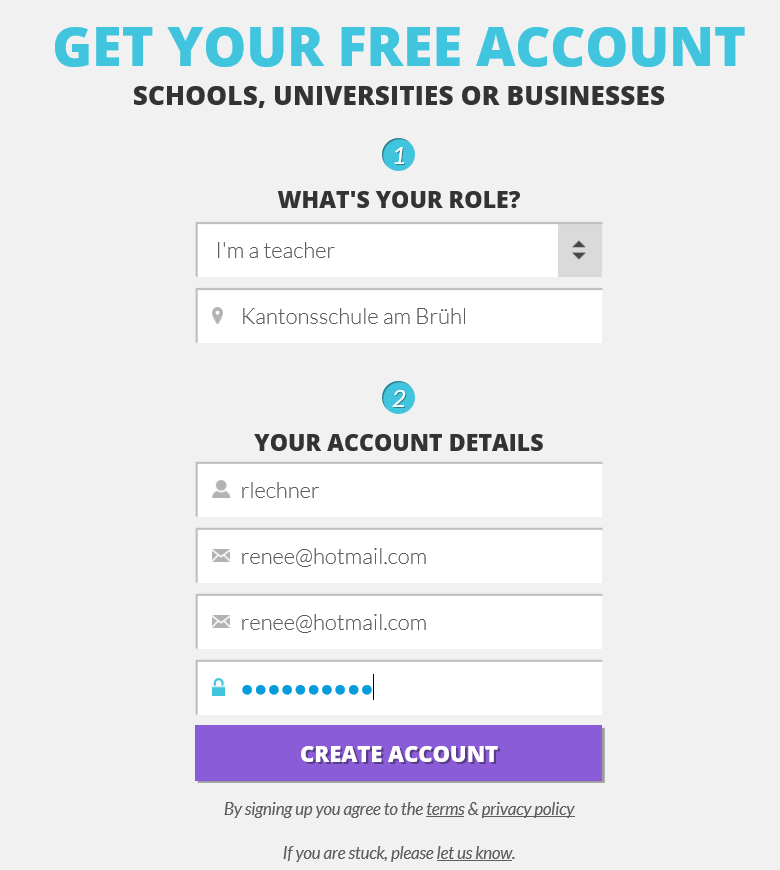The image size is (780, 870).
Task: Click into the rlechner username field
Action: (410, 490)
